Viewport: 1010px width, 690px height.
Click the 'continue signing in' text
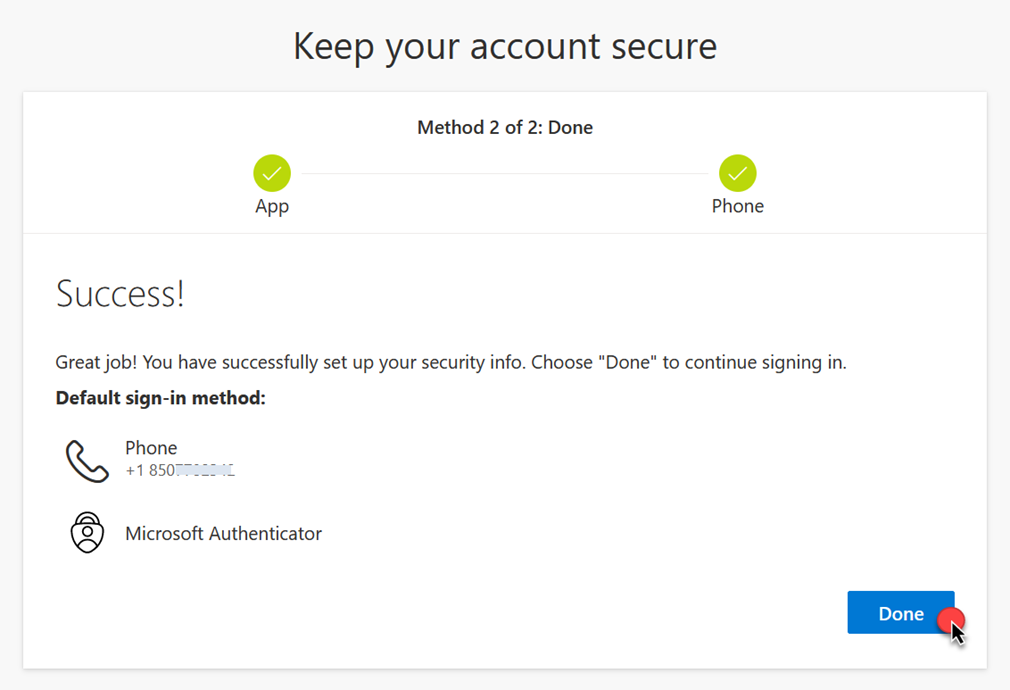pyautogui.click(x=763, y=362)
